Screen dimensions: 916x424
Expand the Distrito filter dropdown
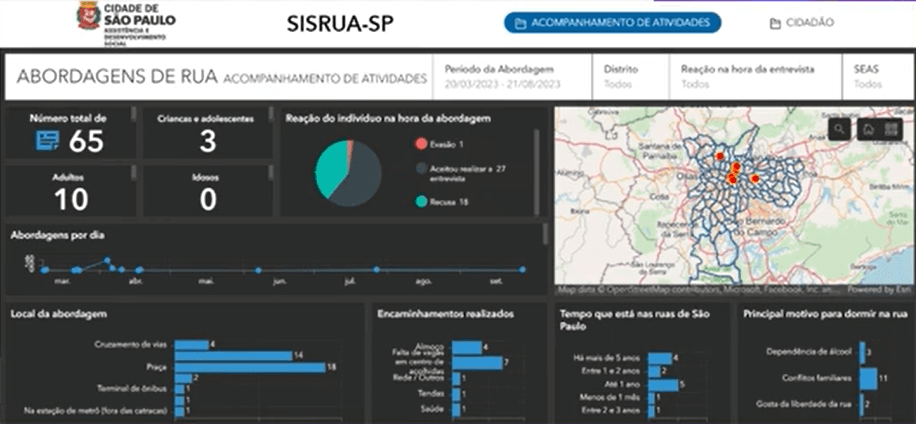point(632,77)
